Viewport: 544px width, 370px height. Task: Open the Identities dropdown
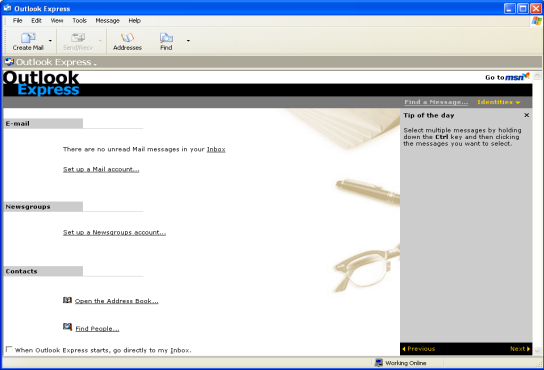click(499, 102)
